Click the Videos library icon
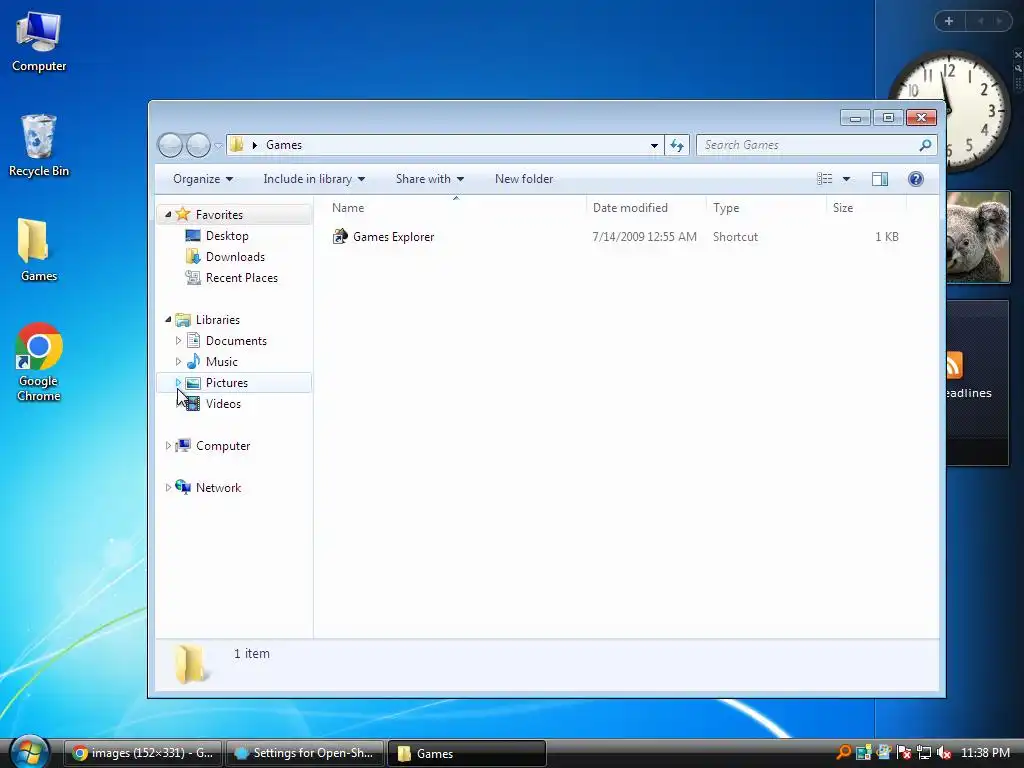Screen dimensions: 1024x768 (x=193, y=404)
